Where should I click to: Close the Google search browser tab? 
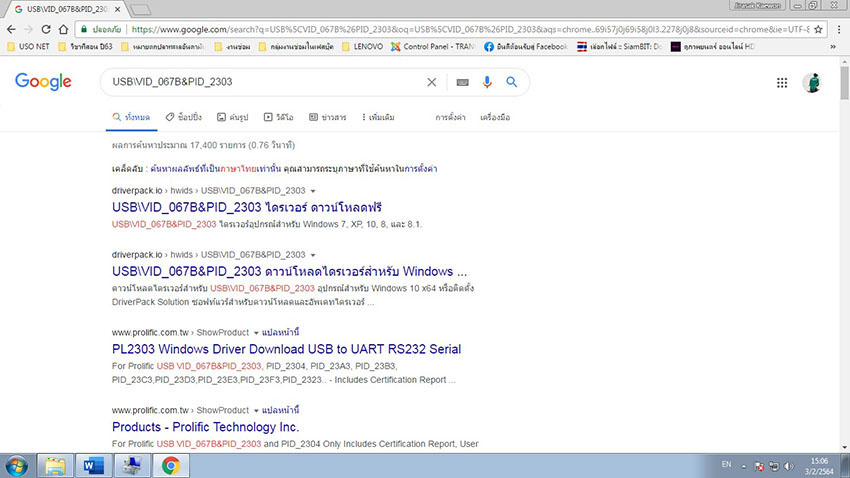(x=117, y=9)
